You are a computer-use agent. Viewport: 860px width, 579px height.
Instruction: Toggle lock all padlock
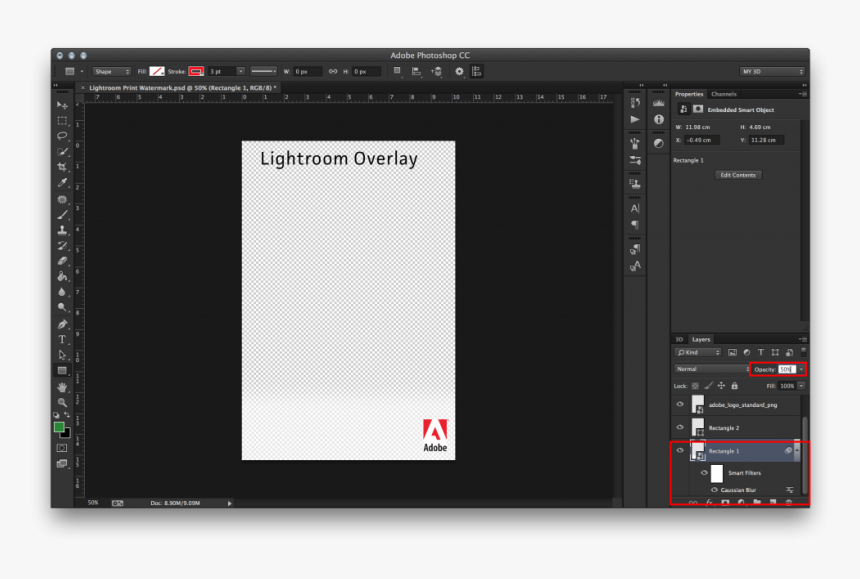tap(734, 386)
